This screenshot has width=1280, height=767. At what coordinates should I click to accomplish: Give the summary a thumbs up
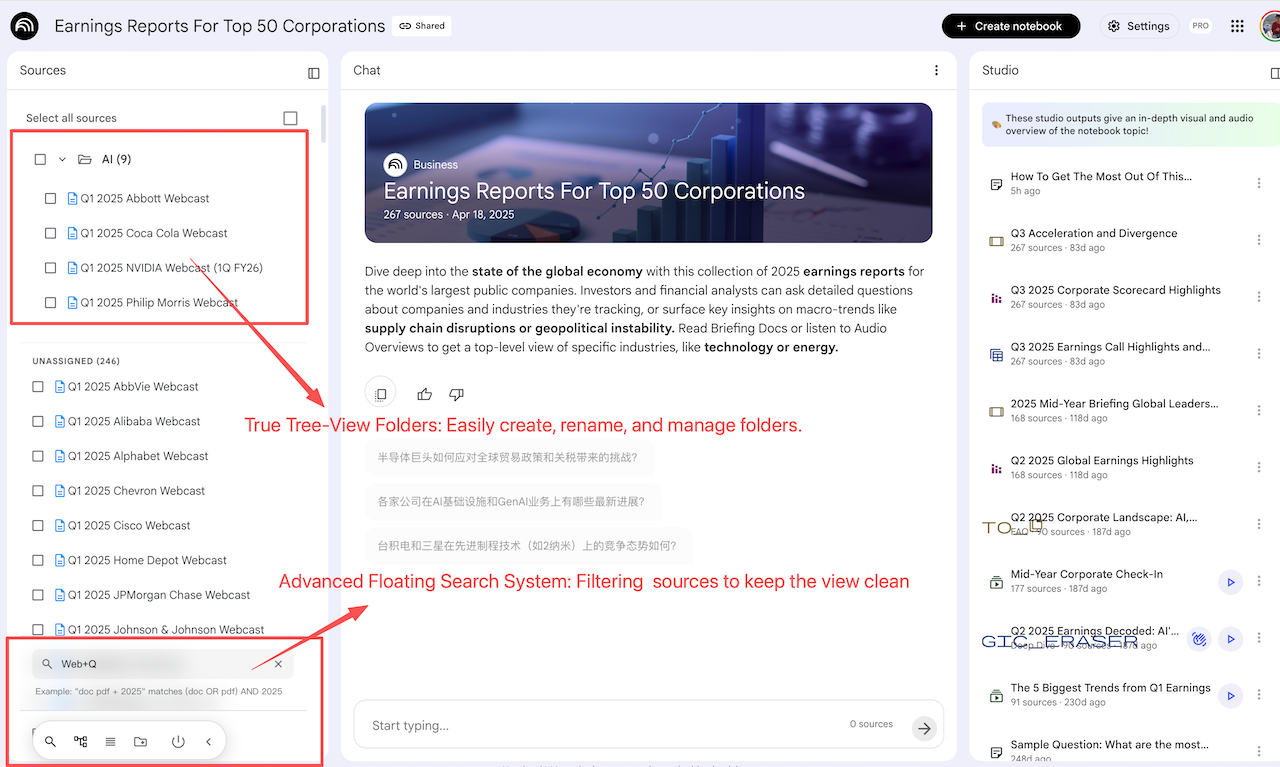pos(425,394)
